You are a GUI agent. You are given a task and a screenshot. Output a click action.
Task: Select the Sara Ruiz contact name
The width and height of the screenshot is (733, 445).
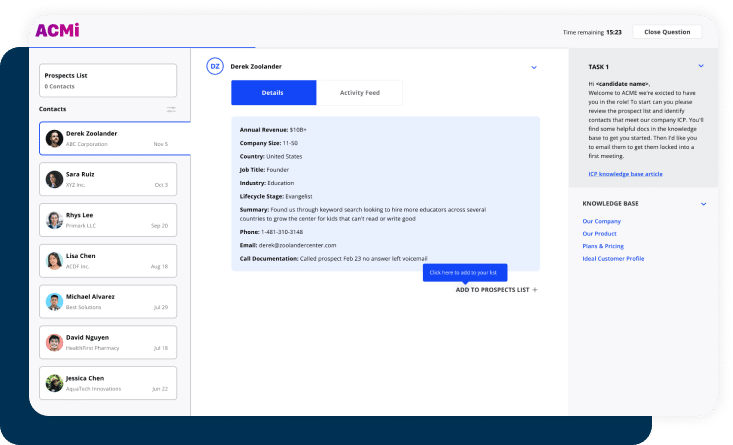(80, 174)
